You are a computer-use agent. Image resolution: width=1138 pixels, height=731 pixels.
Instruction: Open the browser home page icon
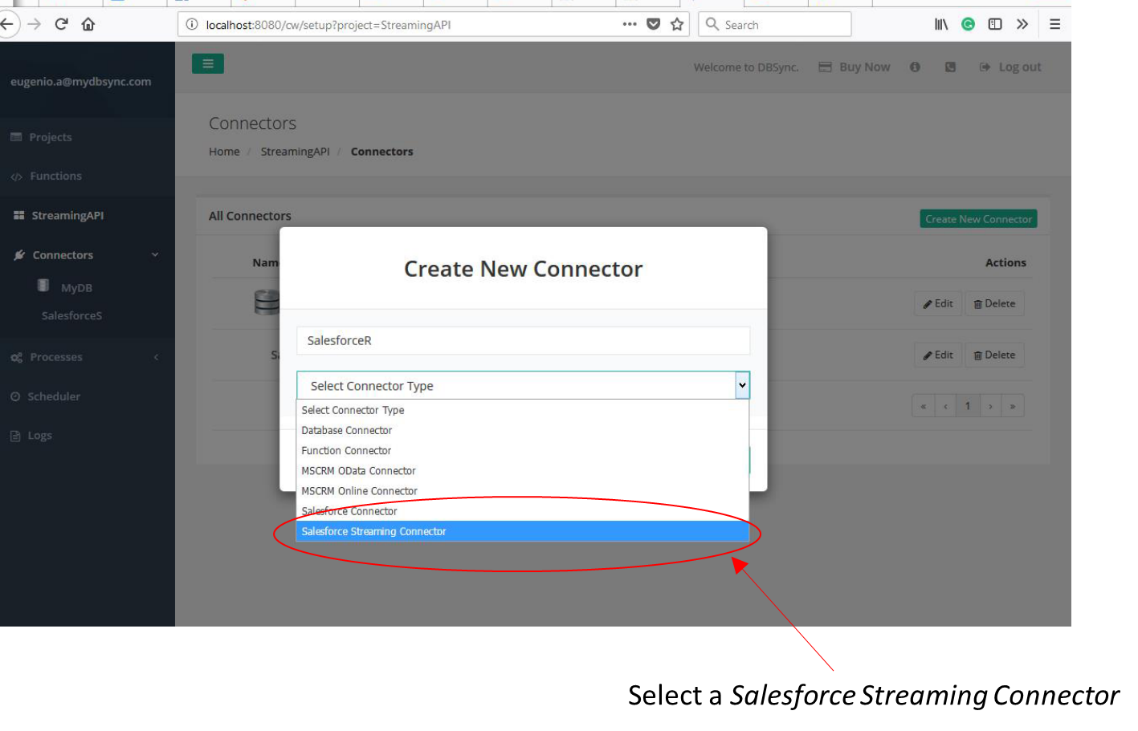pos(88,24)
